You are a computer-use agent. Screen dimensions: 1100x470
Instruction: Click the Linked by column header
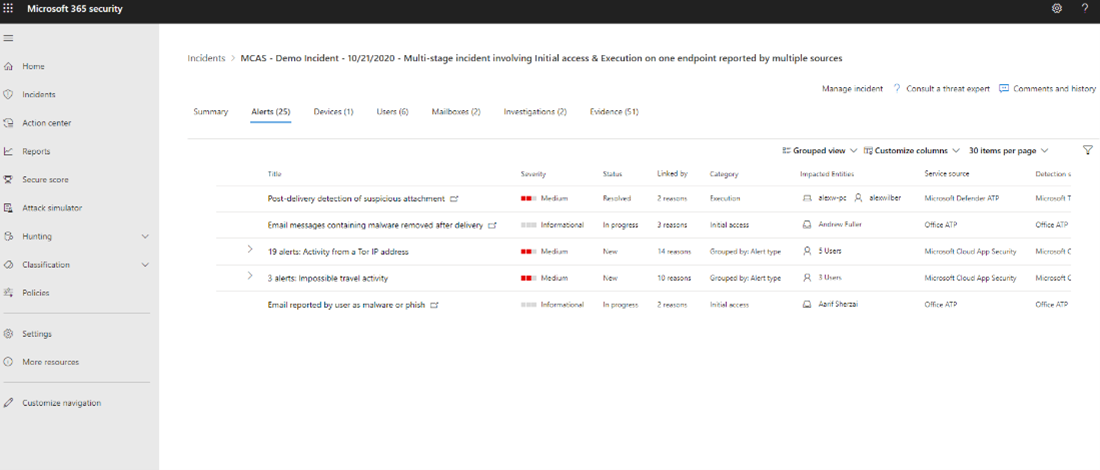click(x=672, y=174)
